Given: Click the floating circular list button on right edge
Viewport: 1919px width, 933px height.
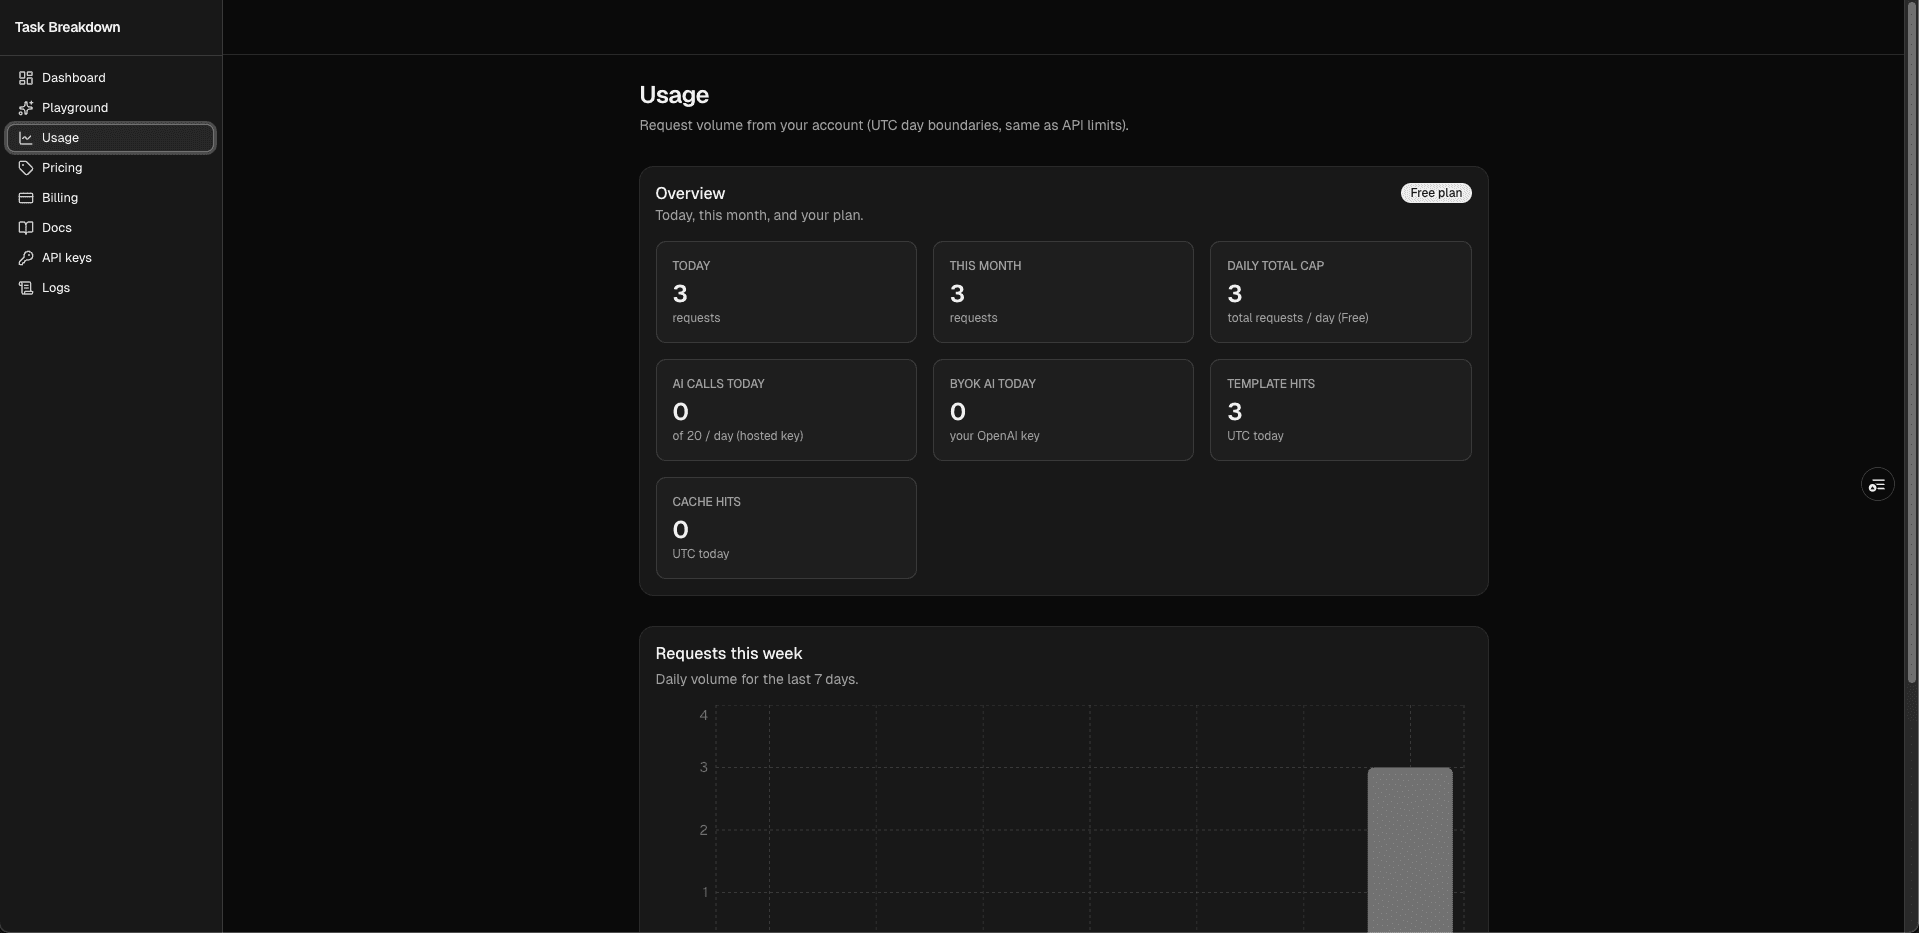Looking at the screenshot, I should point(1877,484).
